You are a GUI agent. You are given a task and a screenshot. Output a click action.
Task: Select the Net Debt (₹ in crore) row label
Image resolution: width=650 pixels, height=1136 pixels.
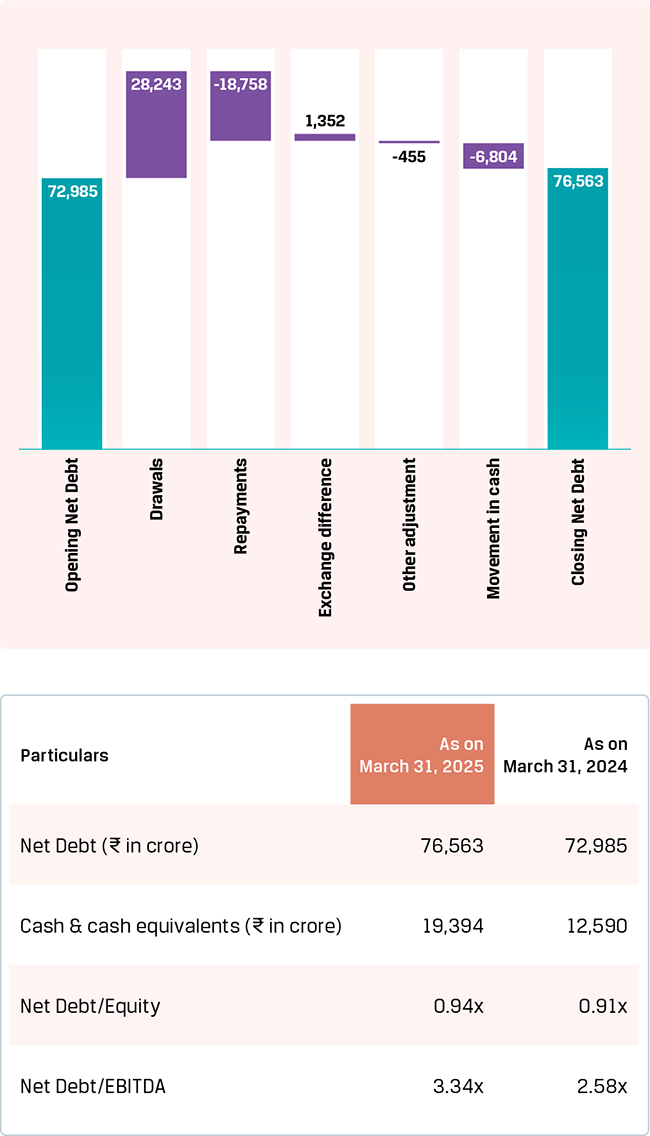tap(109, 846)
